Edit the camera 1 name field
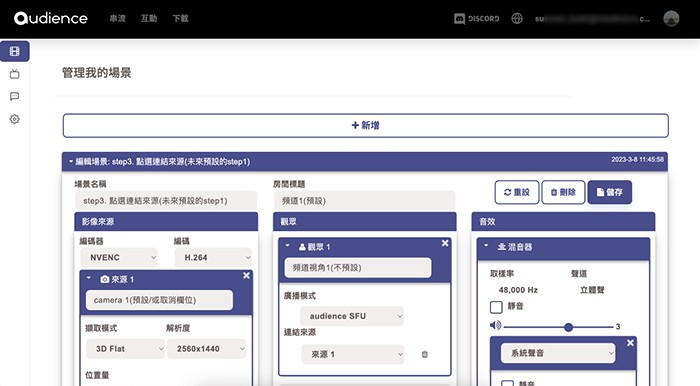The width and height of the screenshot is (700, 386). tap(159, 300)
